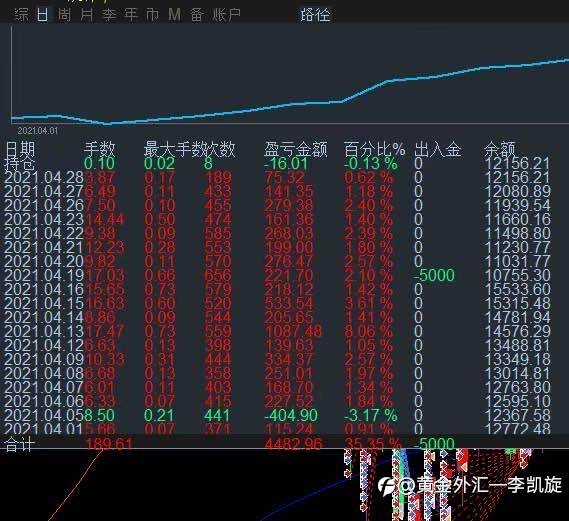
Task: Select the 2021.04.14 row date
Action: pos(44,317)
